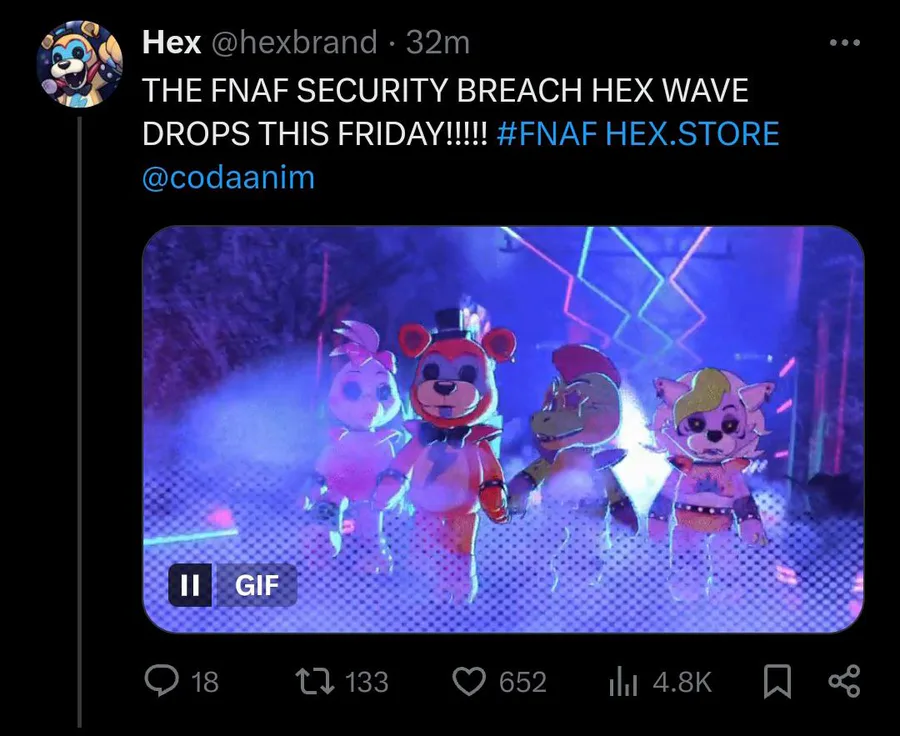Repost the tweet using the retweet icon
The width and height of the screenshot is (900, 736).
(x=314, y=681)
